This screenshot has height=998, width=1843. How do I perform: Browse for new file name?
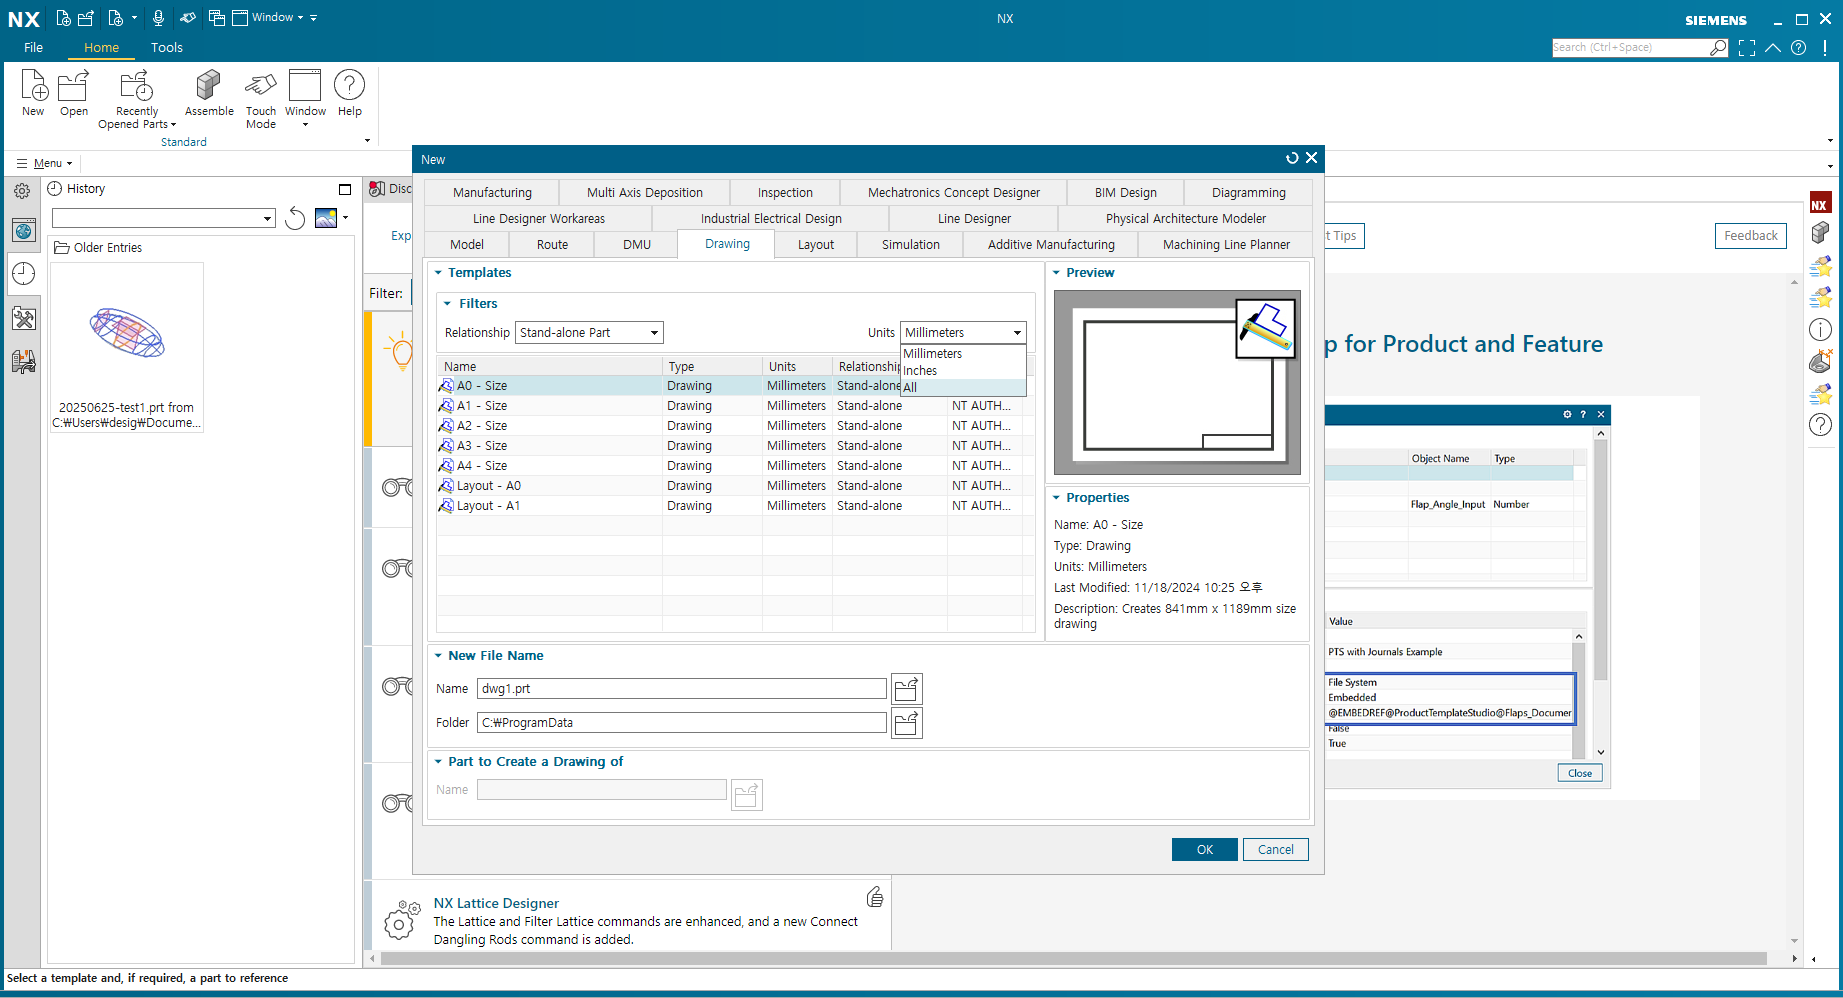tap(907, 689)
